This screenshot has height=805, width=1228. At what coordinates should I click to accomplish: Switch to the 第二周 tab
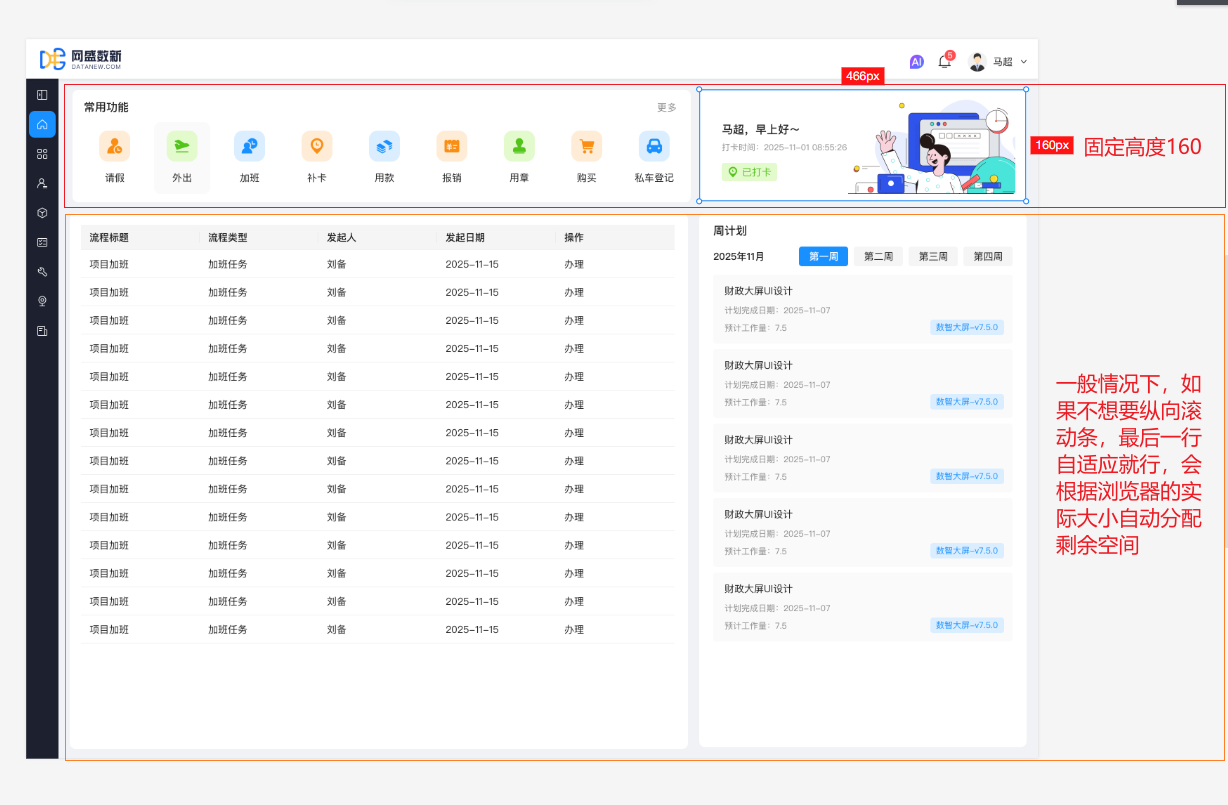coord(878,257)
